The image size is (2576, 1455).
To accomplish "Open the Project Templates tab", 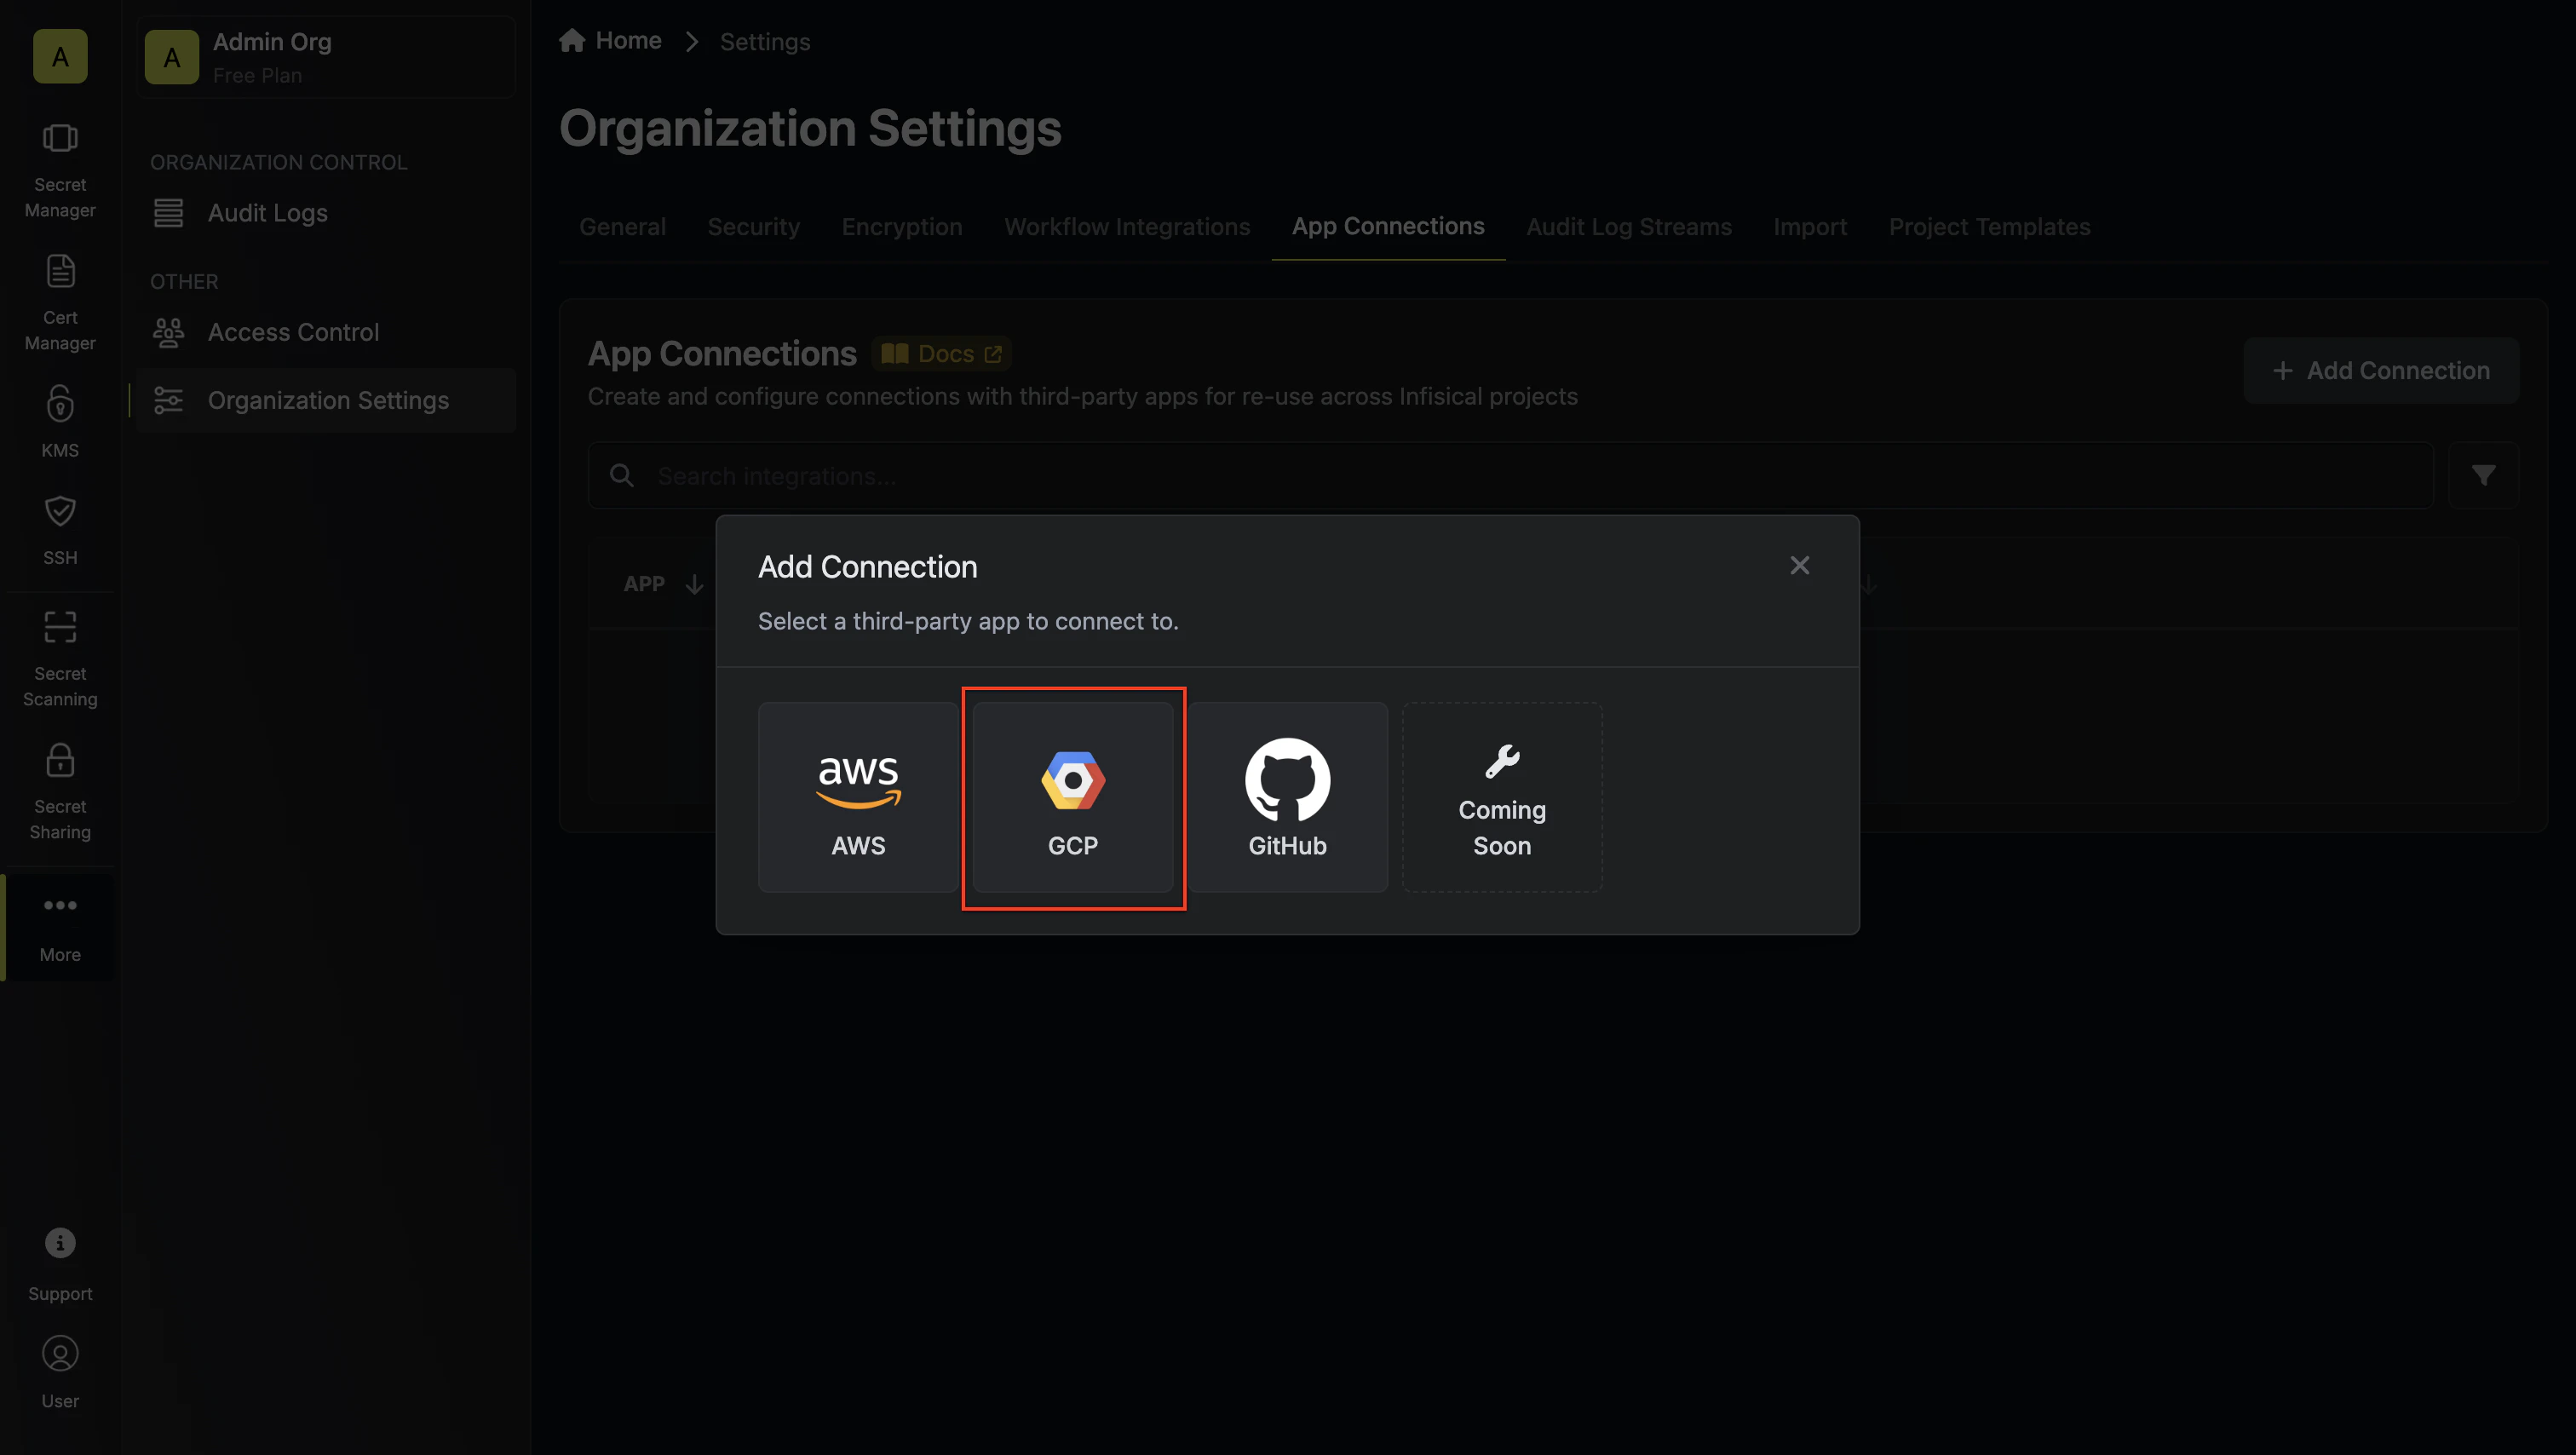I will 1989,227.
